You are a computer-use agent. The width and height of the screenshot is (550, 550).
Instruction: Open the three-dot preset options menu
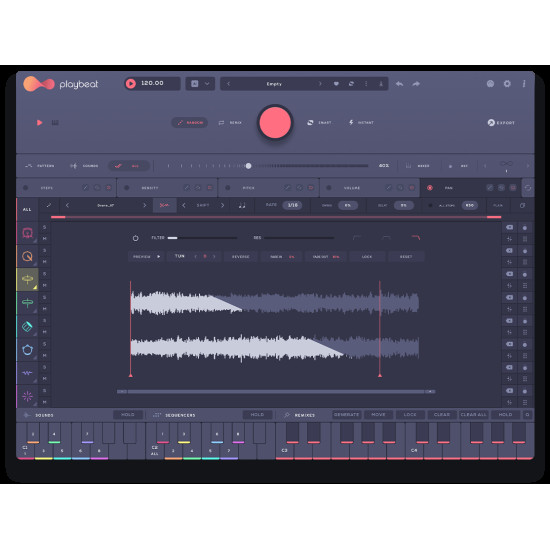click(366, 84)
